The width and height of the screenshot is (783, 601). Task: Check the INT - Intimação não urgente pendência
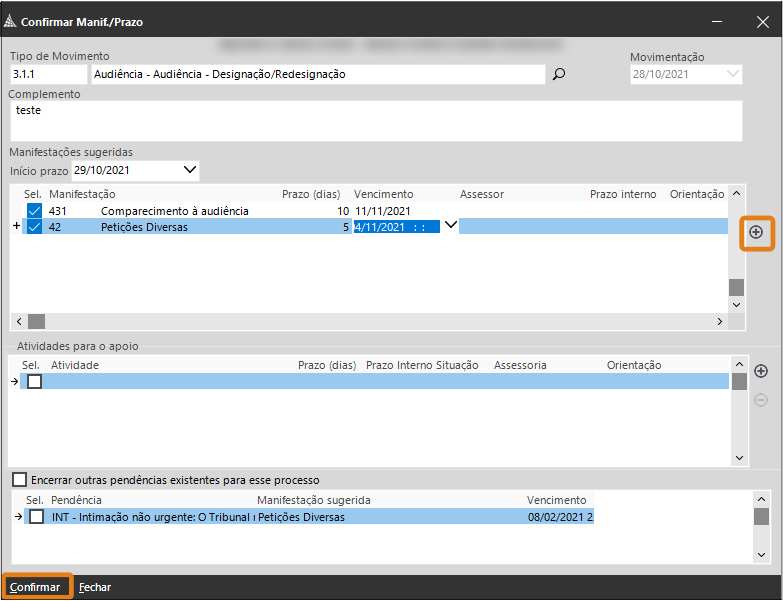(x=37, y=517)
